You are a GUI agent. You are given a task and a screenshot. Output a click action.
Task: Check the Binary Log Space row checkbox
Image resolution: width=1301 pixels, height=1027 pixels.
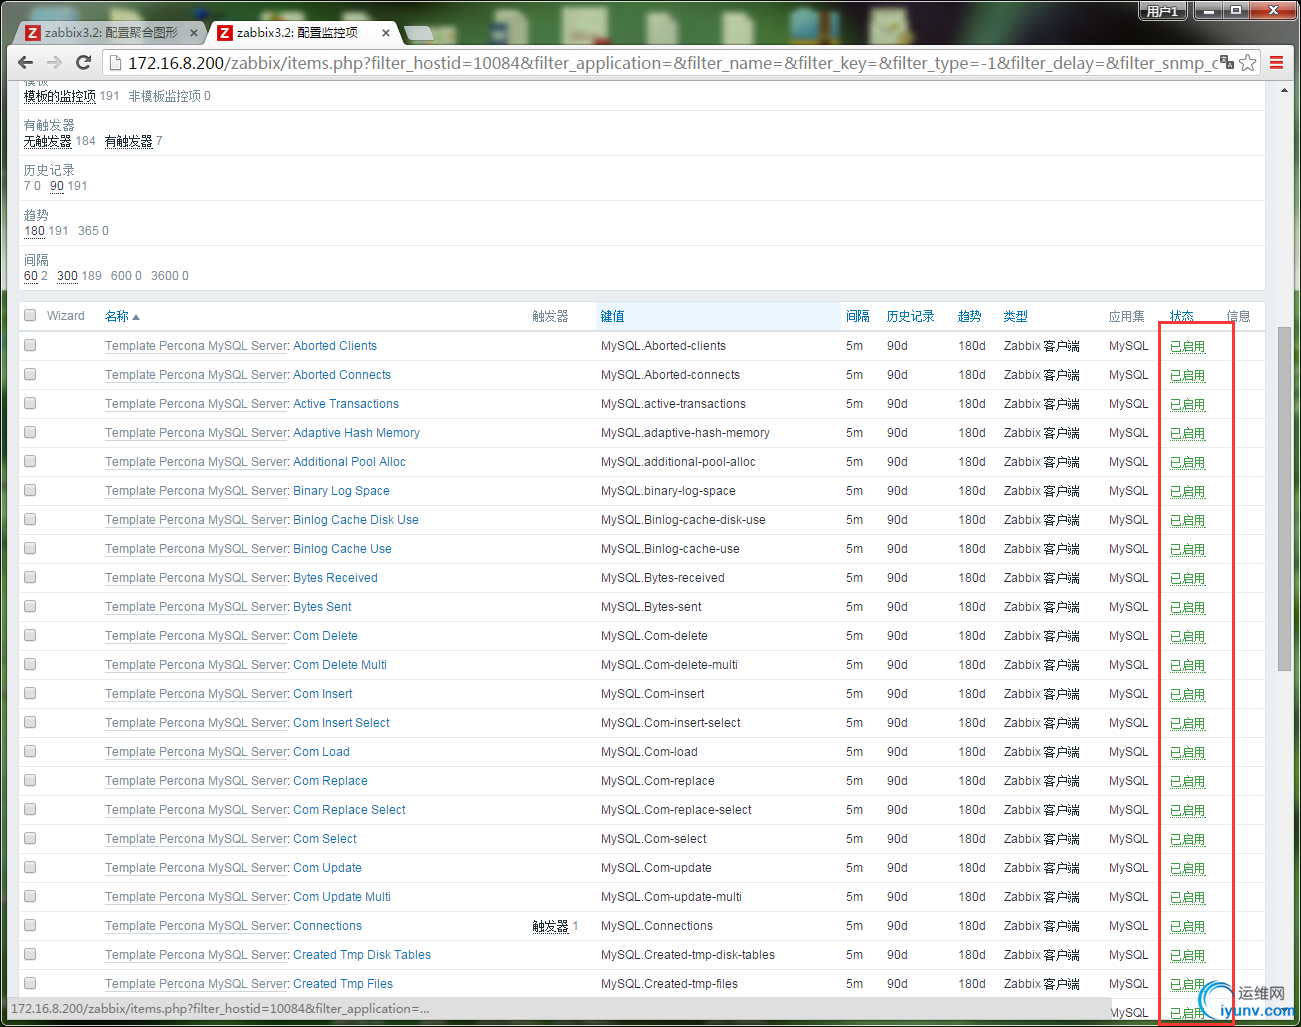click(30, 490)
